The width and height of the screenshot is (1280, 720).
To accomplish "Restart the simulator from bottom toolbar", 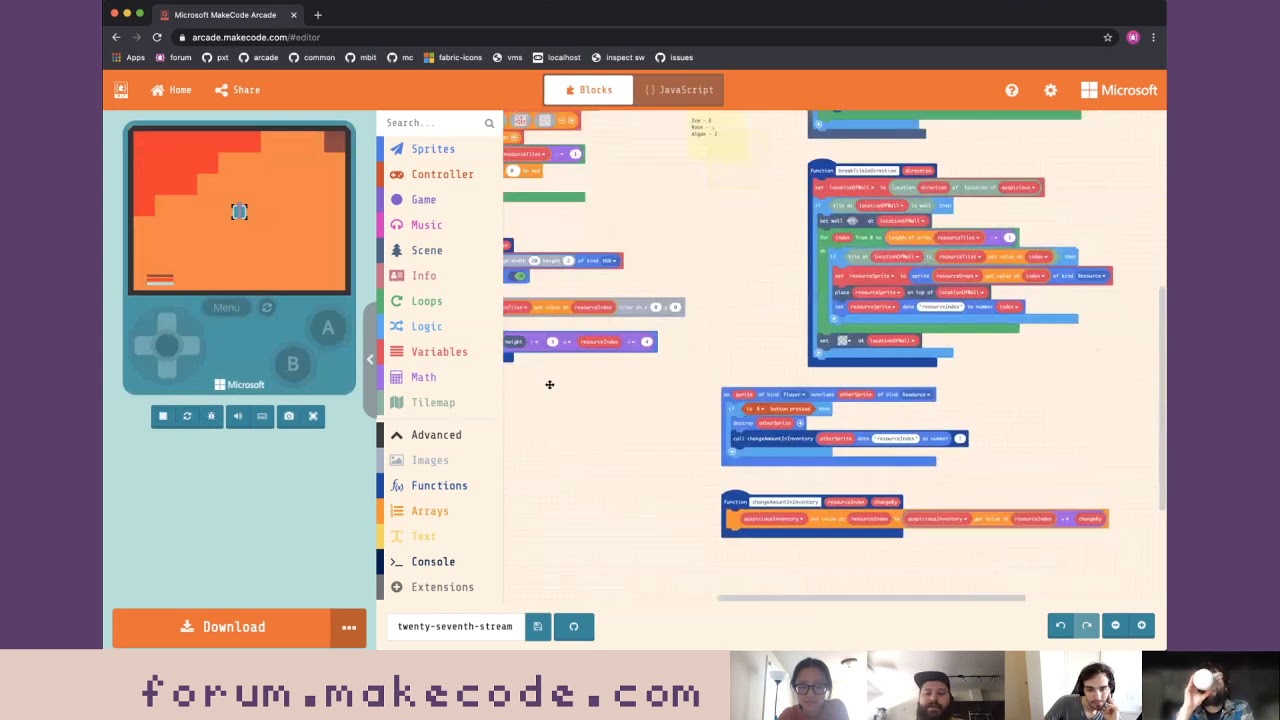I will (187, 416).
